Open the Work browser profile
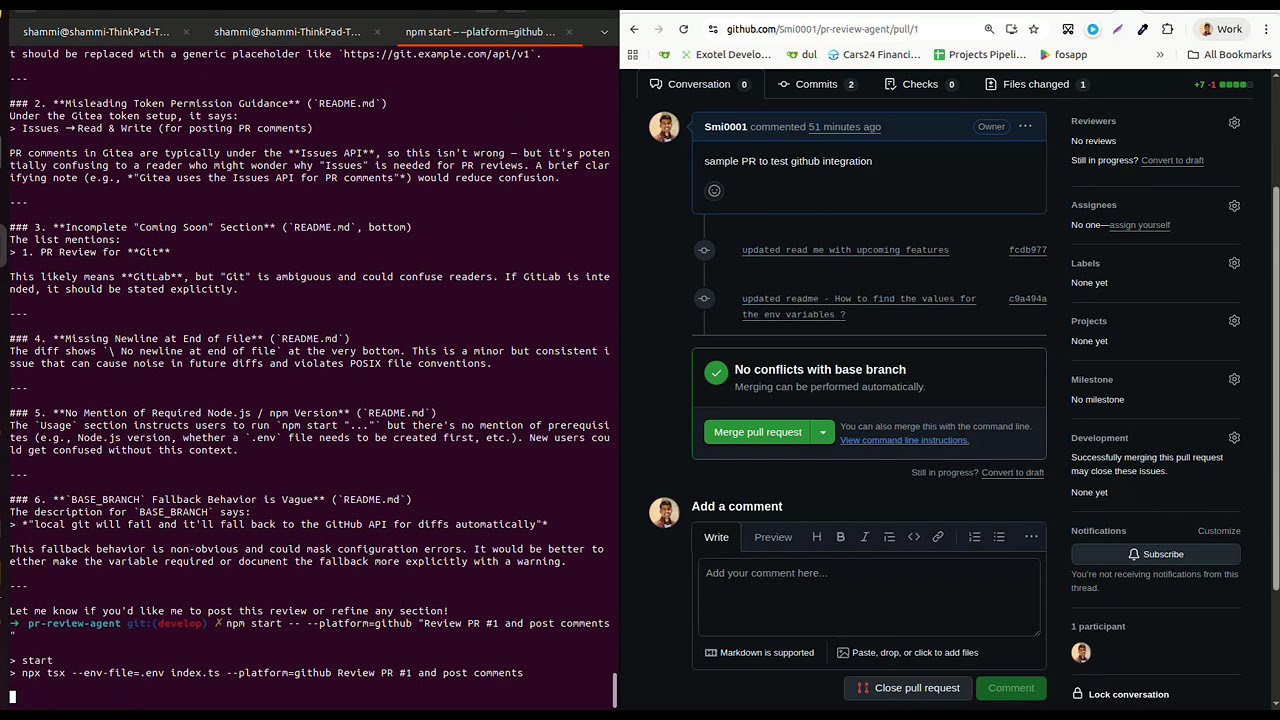The width and height of the screenshot is (1280, 720). 1221,29
